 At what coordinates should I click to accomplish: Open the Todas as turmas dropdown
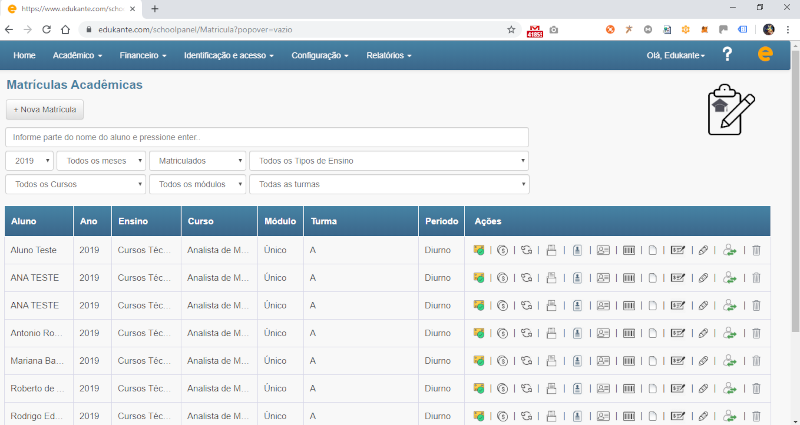coord(389,184)
